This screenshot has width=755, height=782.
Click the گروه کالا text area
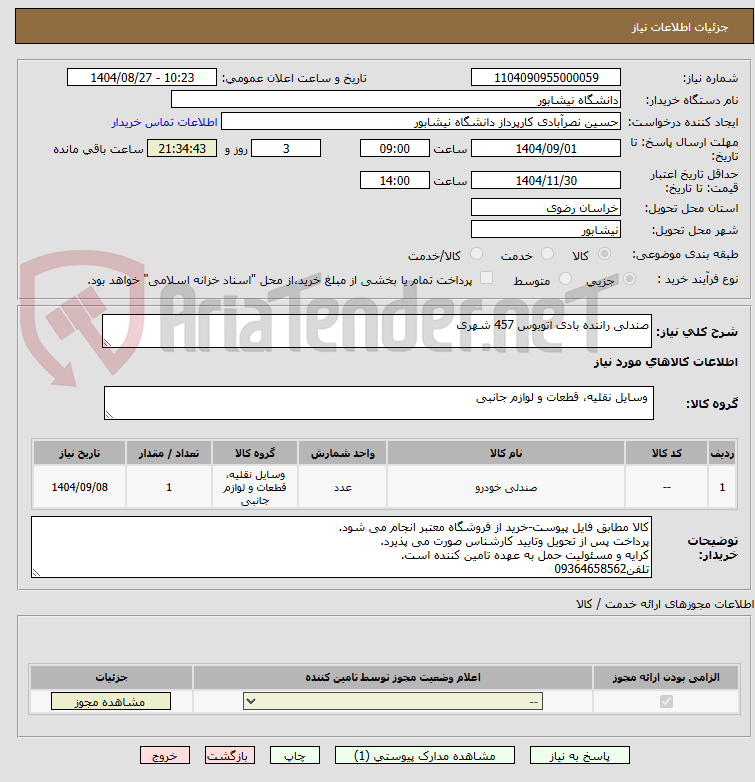[x=378, y=403]
